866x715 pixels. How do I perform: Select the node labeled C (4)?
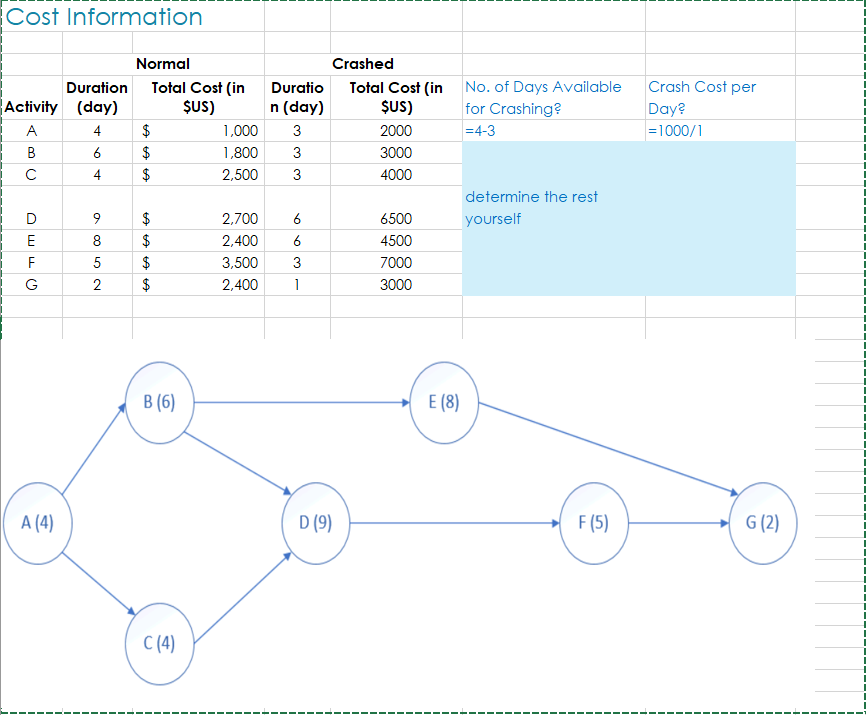159,644
